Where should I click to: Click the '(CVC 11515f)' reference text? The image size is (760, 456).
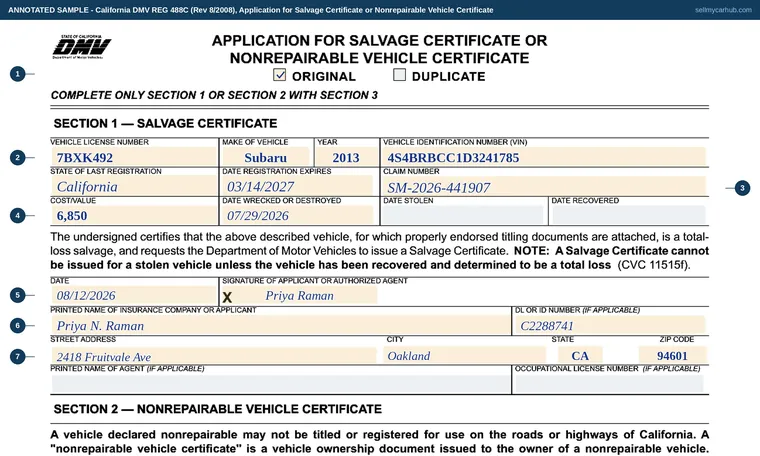click(x=653, y=265)
